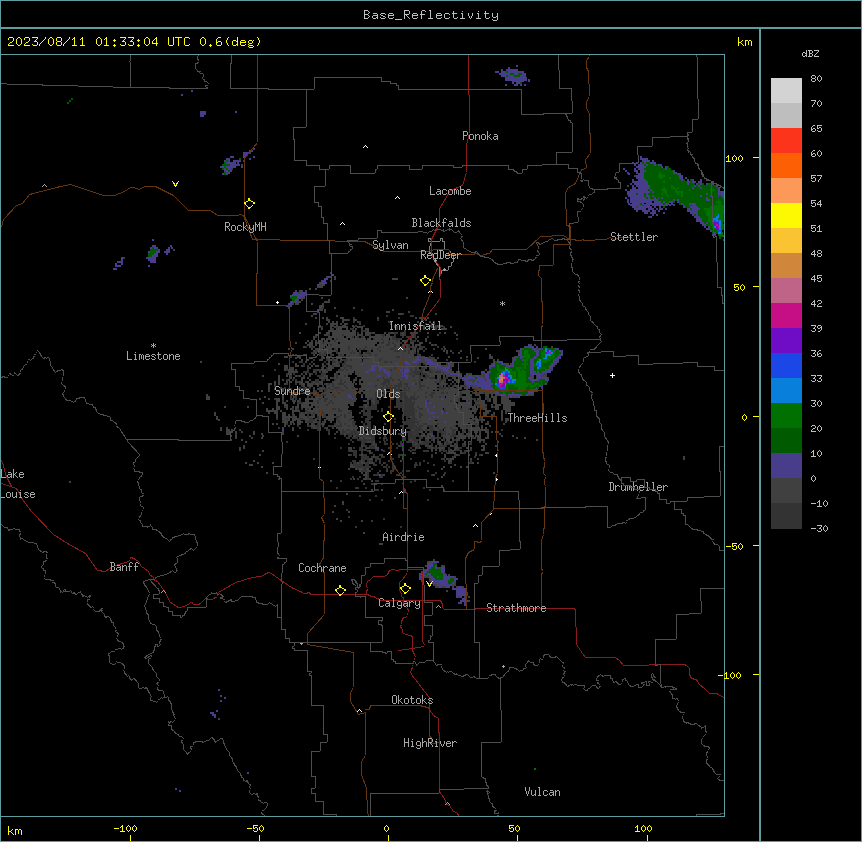This screenshot has height=842, width=862.
Task: Click the asterisk marker above Limestone
Action: click(153, 345)
